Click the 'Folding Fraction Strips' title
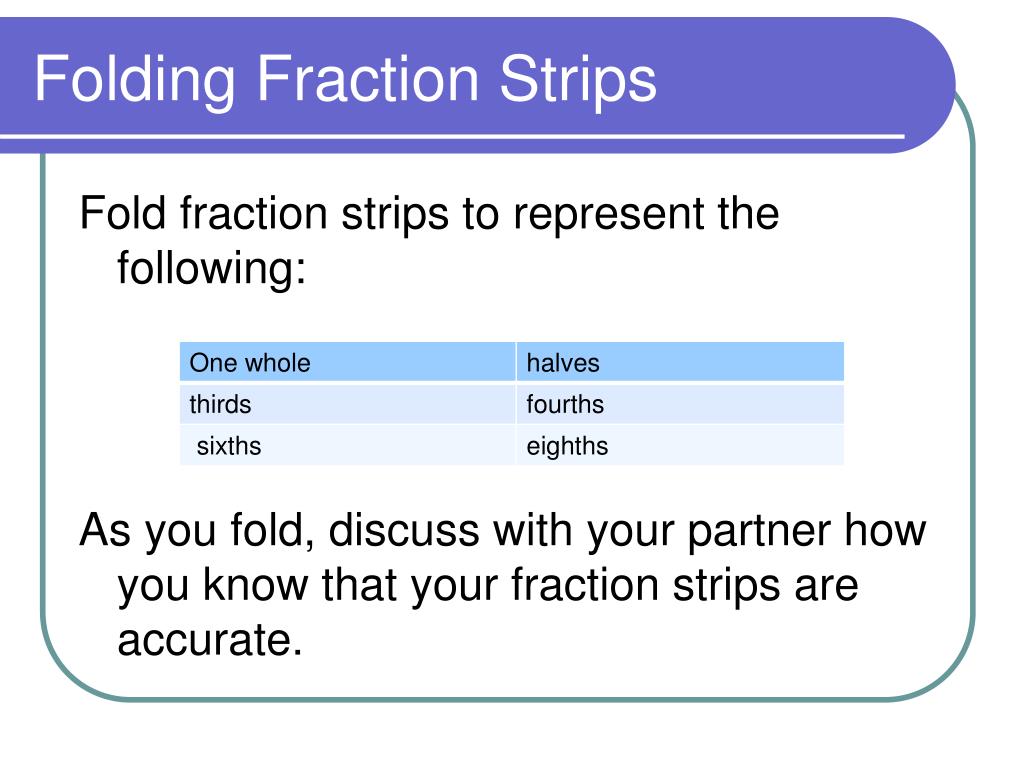Image resolution: width=1024 pixels, height=768 pixels. click(x=345, y=80)
